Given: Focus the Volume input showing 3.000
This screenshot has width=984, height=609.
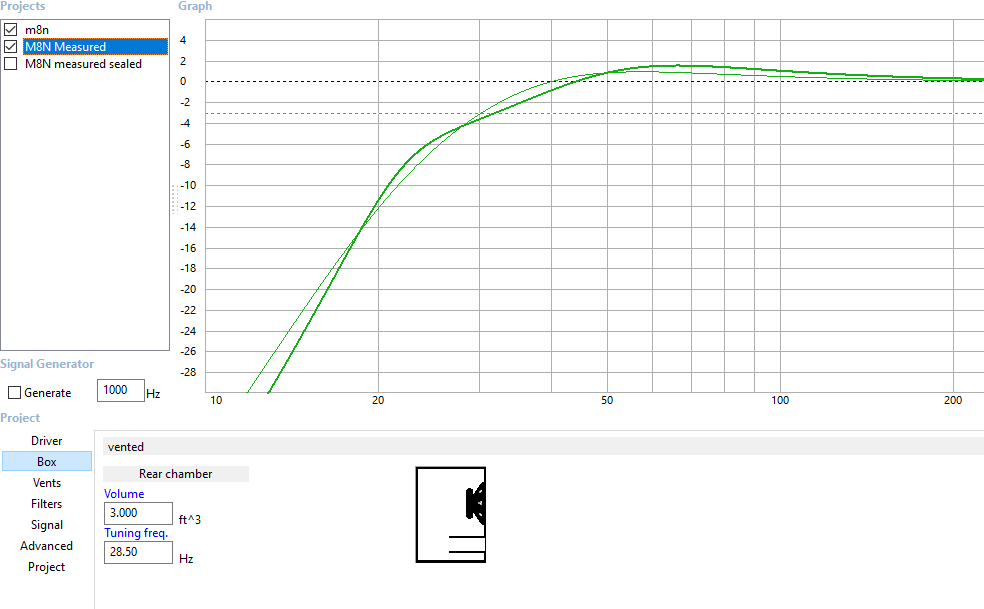Looking at the screenshot, I should click(x=137, y=512).
